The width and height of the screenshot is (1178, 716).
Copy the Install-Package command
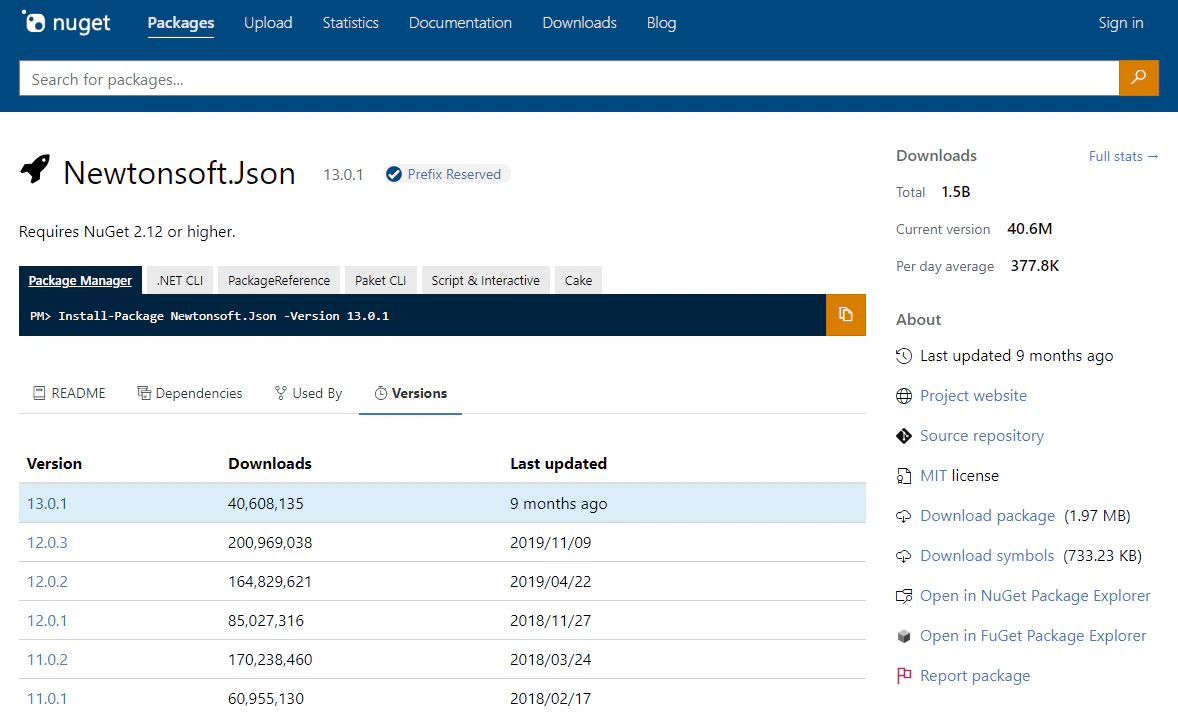[x=845, y=315]
